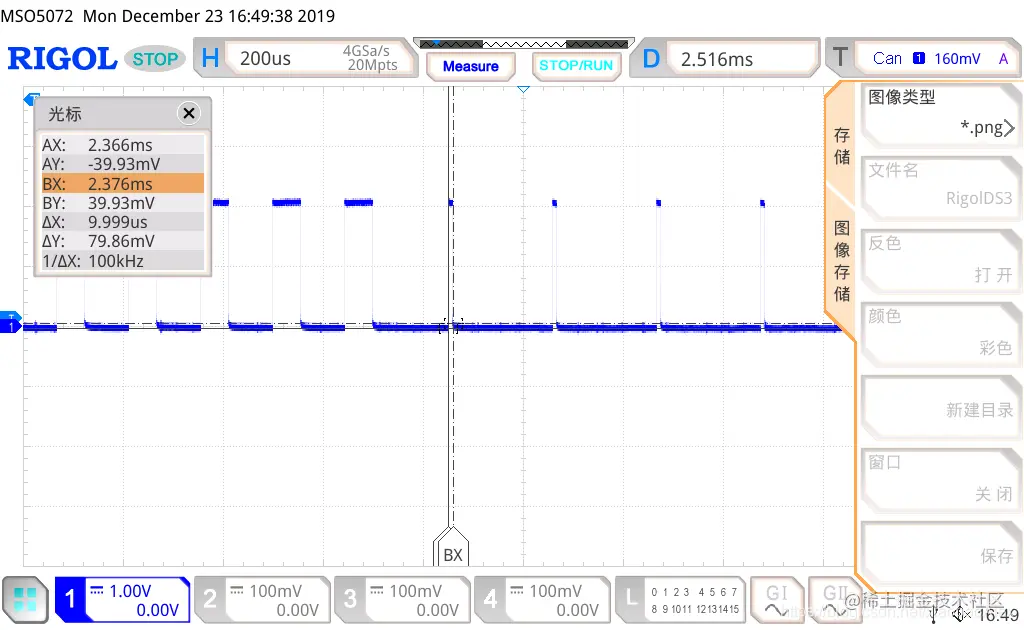Click the 4GSa/s sample rate readout
The width and height of the screenshot is (1024, 630).
pos(366,50)
